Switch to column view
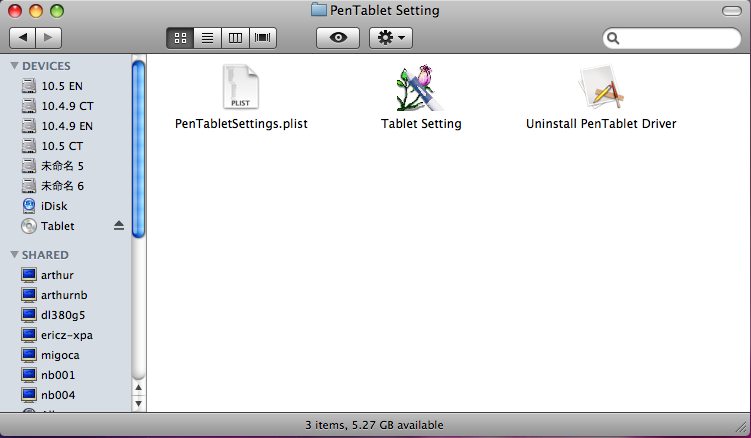751x438 pixels. [x=235, y=38]
